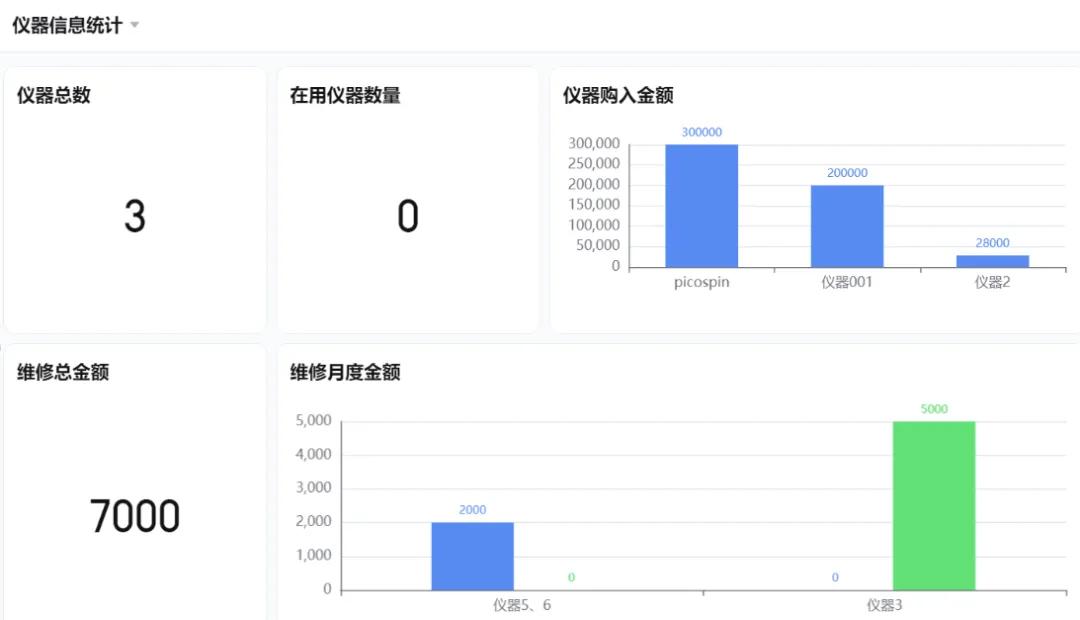The width and height of the screenshot is (1080, 620).
Task: Click the blue 0 label under 仪器3
Action: pyautogui.click(x=835, y=577)
